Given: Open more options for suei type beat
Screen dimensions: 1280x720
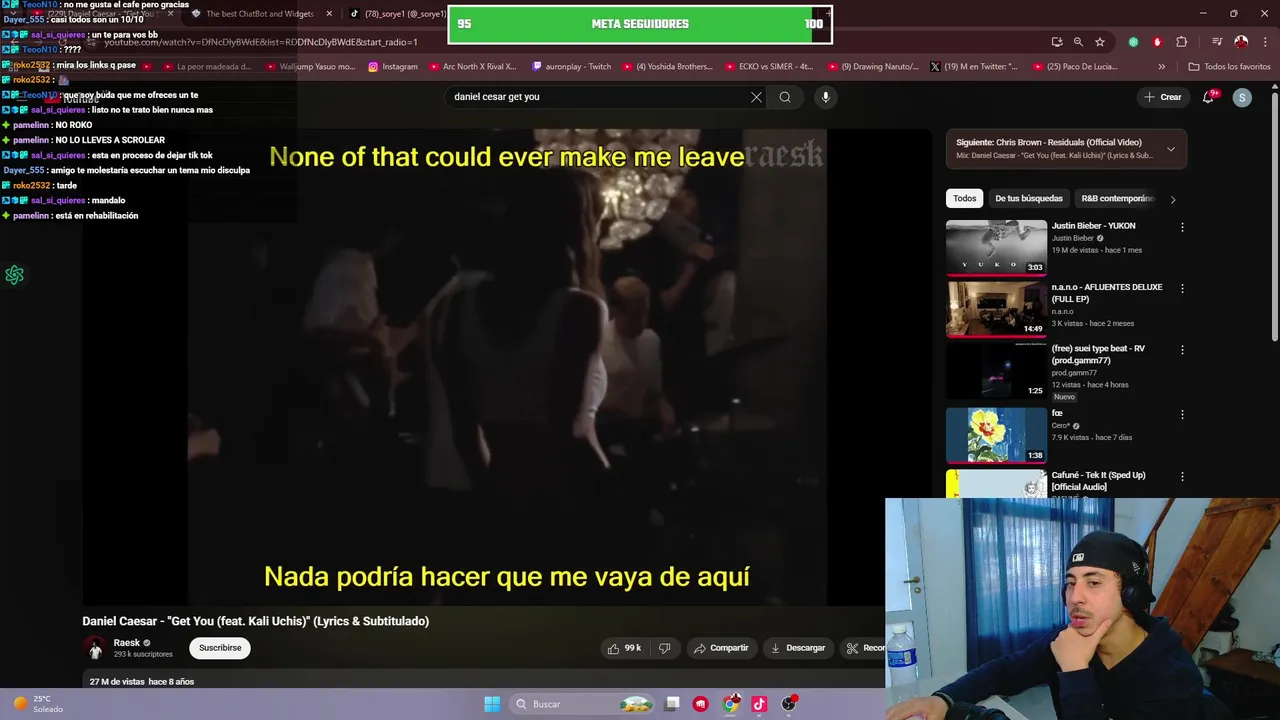Looking at the screenshot, I should [x=1182, y=350].
